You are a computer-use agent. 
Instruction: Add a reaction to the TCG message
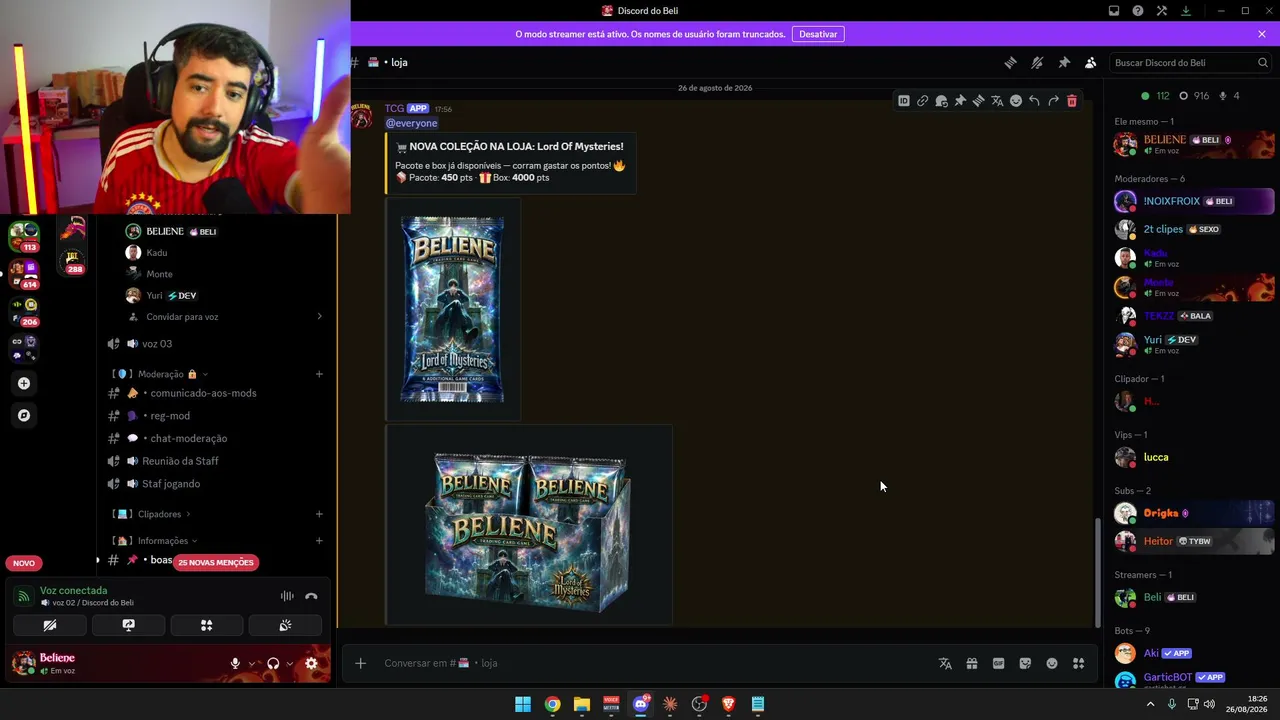tap(1016, 101)
